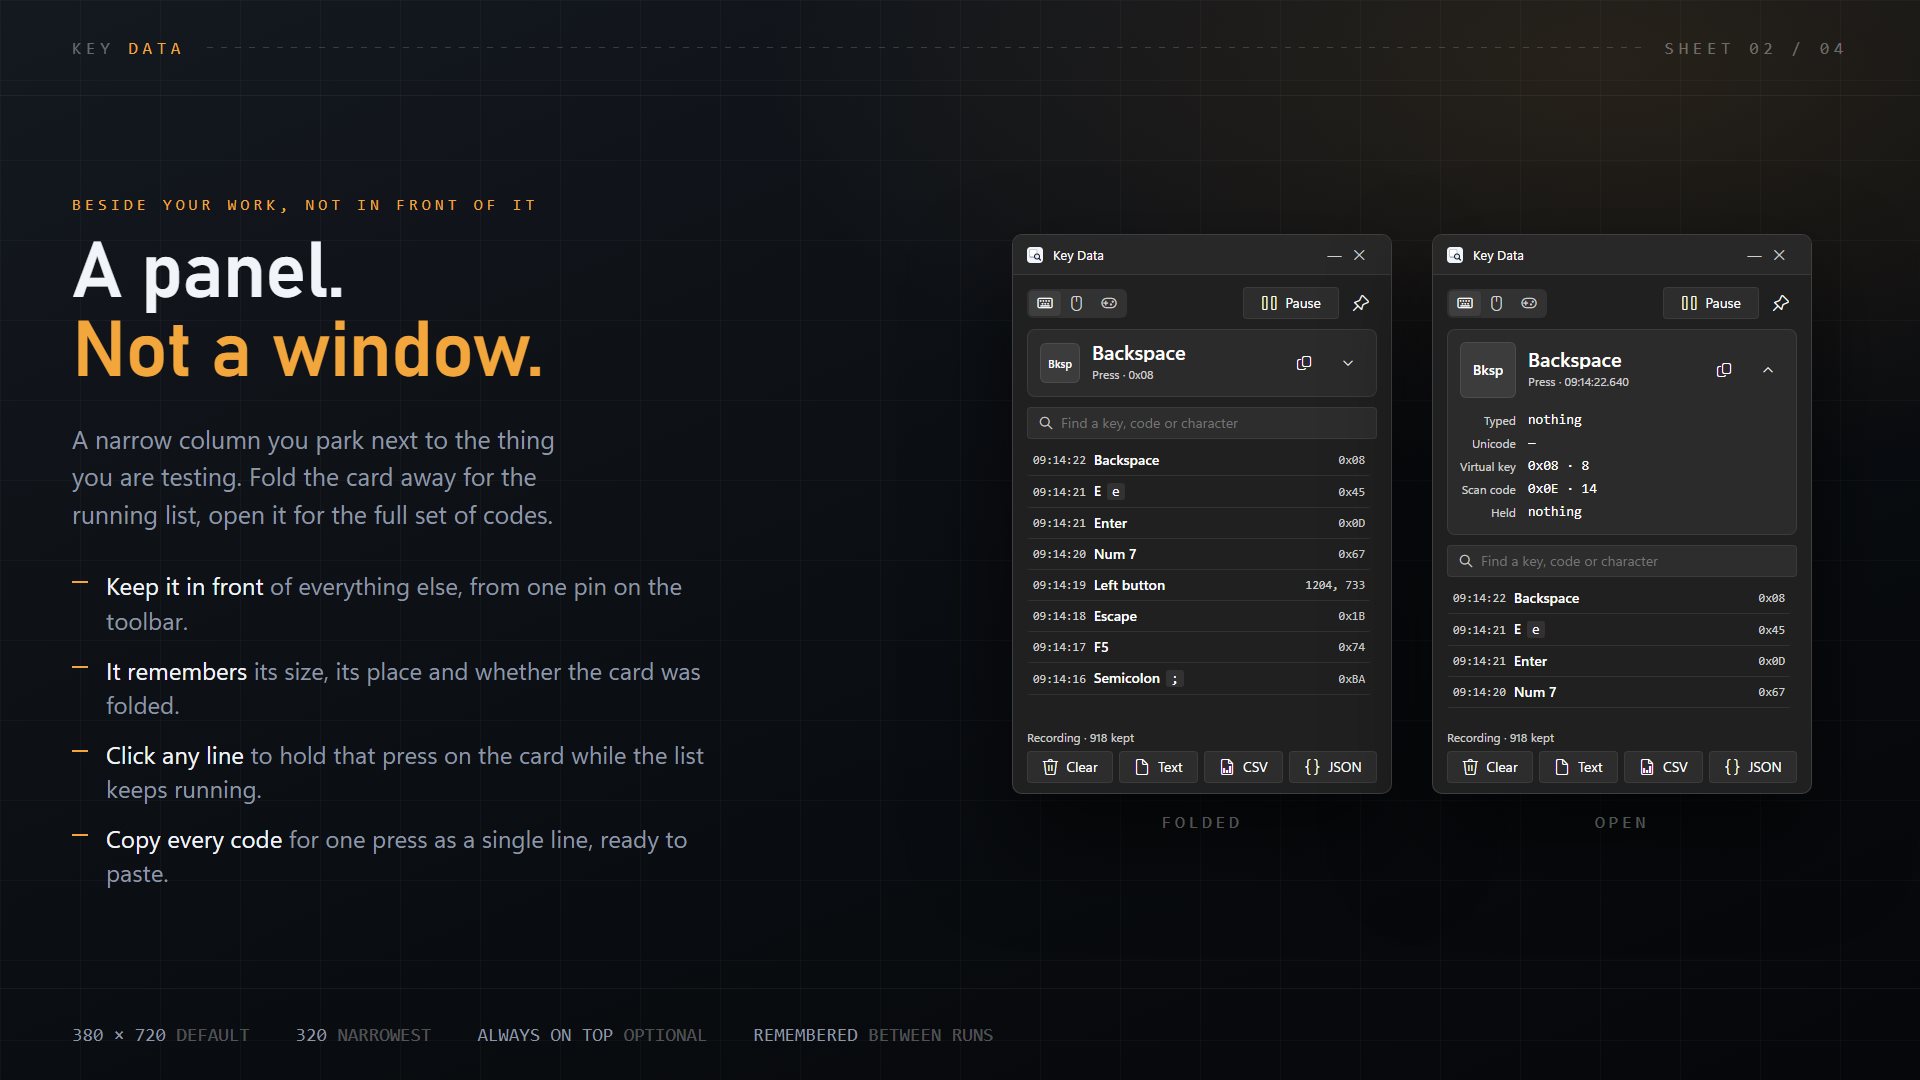Image resolution: width=1920 pixels, height=1080 pixels.
Task: Close the open Key Data panel
Action: (x=1779, y=255)
